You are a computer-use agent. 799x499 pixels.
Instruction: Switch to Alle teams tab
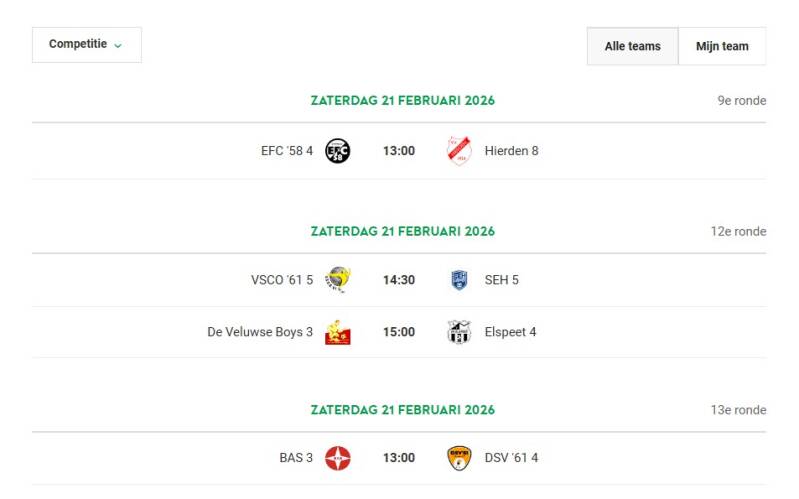click(x=632, y=46)
